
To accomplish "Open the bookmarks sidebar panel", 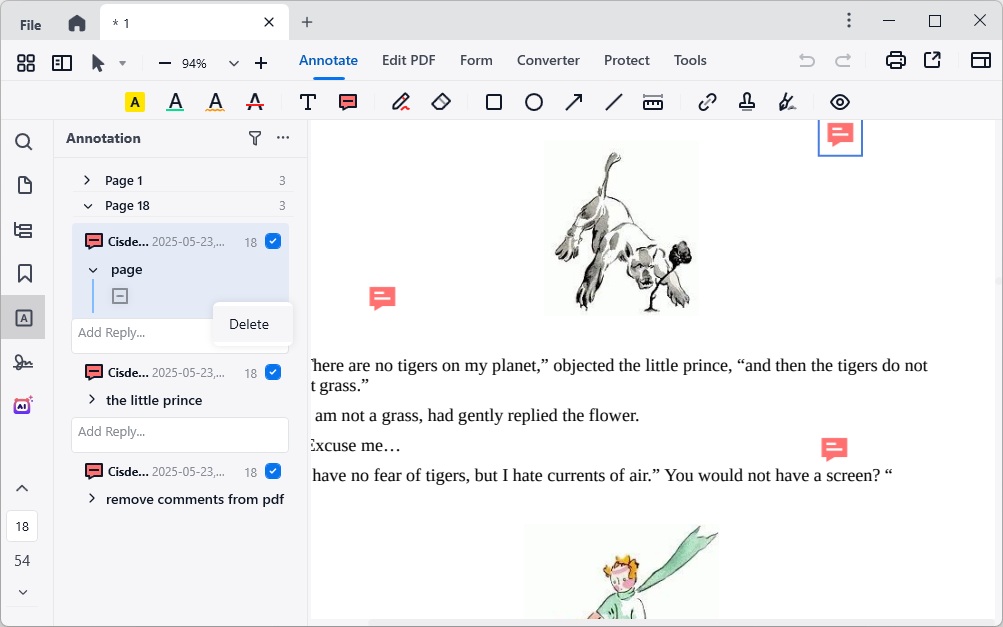I will coord(24,273).
